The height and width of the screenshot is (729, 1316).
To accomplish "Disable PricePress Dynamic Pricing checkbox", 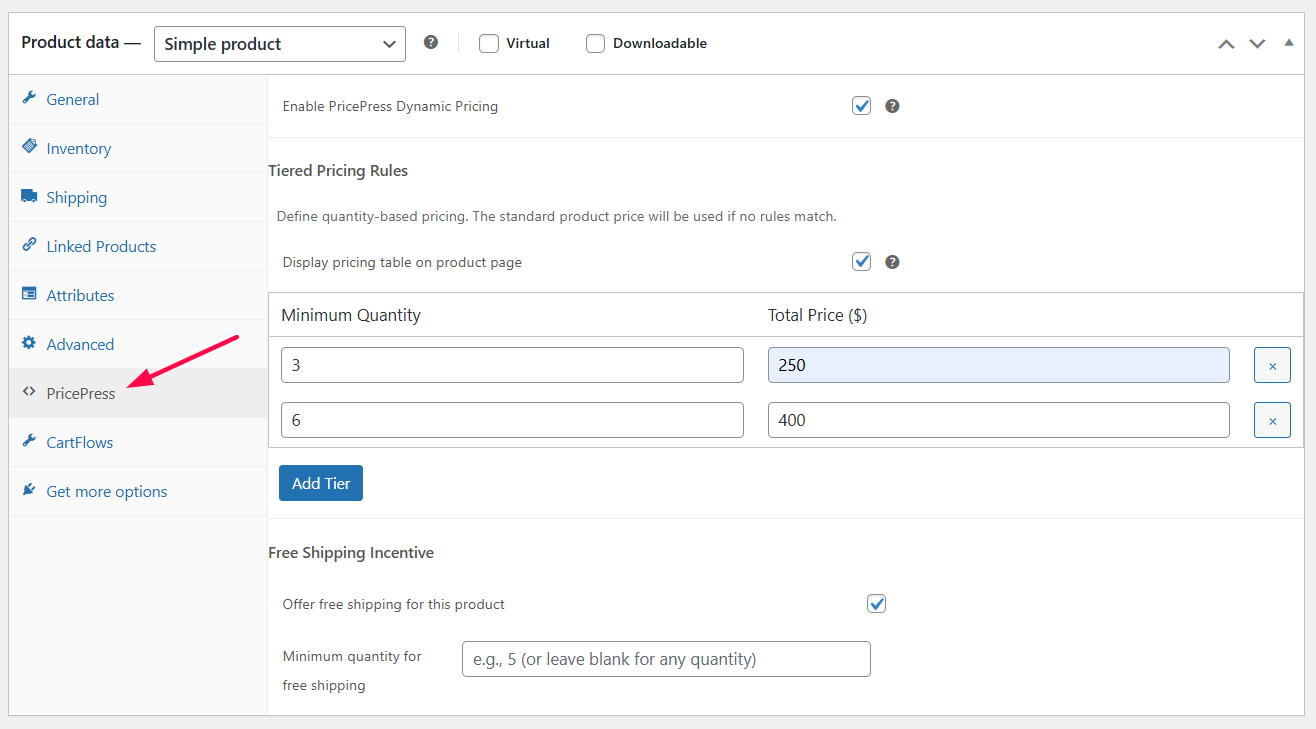I will 861,106.
